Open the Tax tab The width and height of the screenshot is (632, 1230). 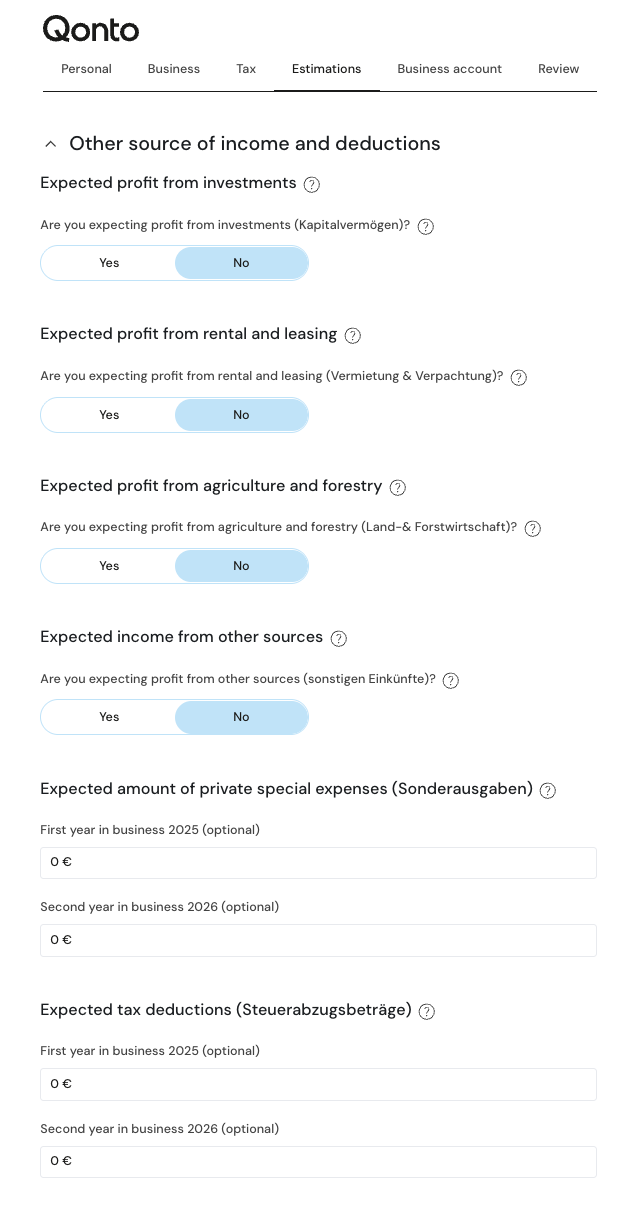(246, 69)
